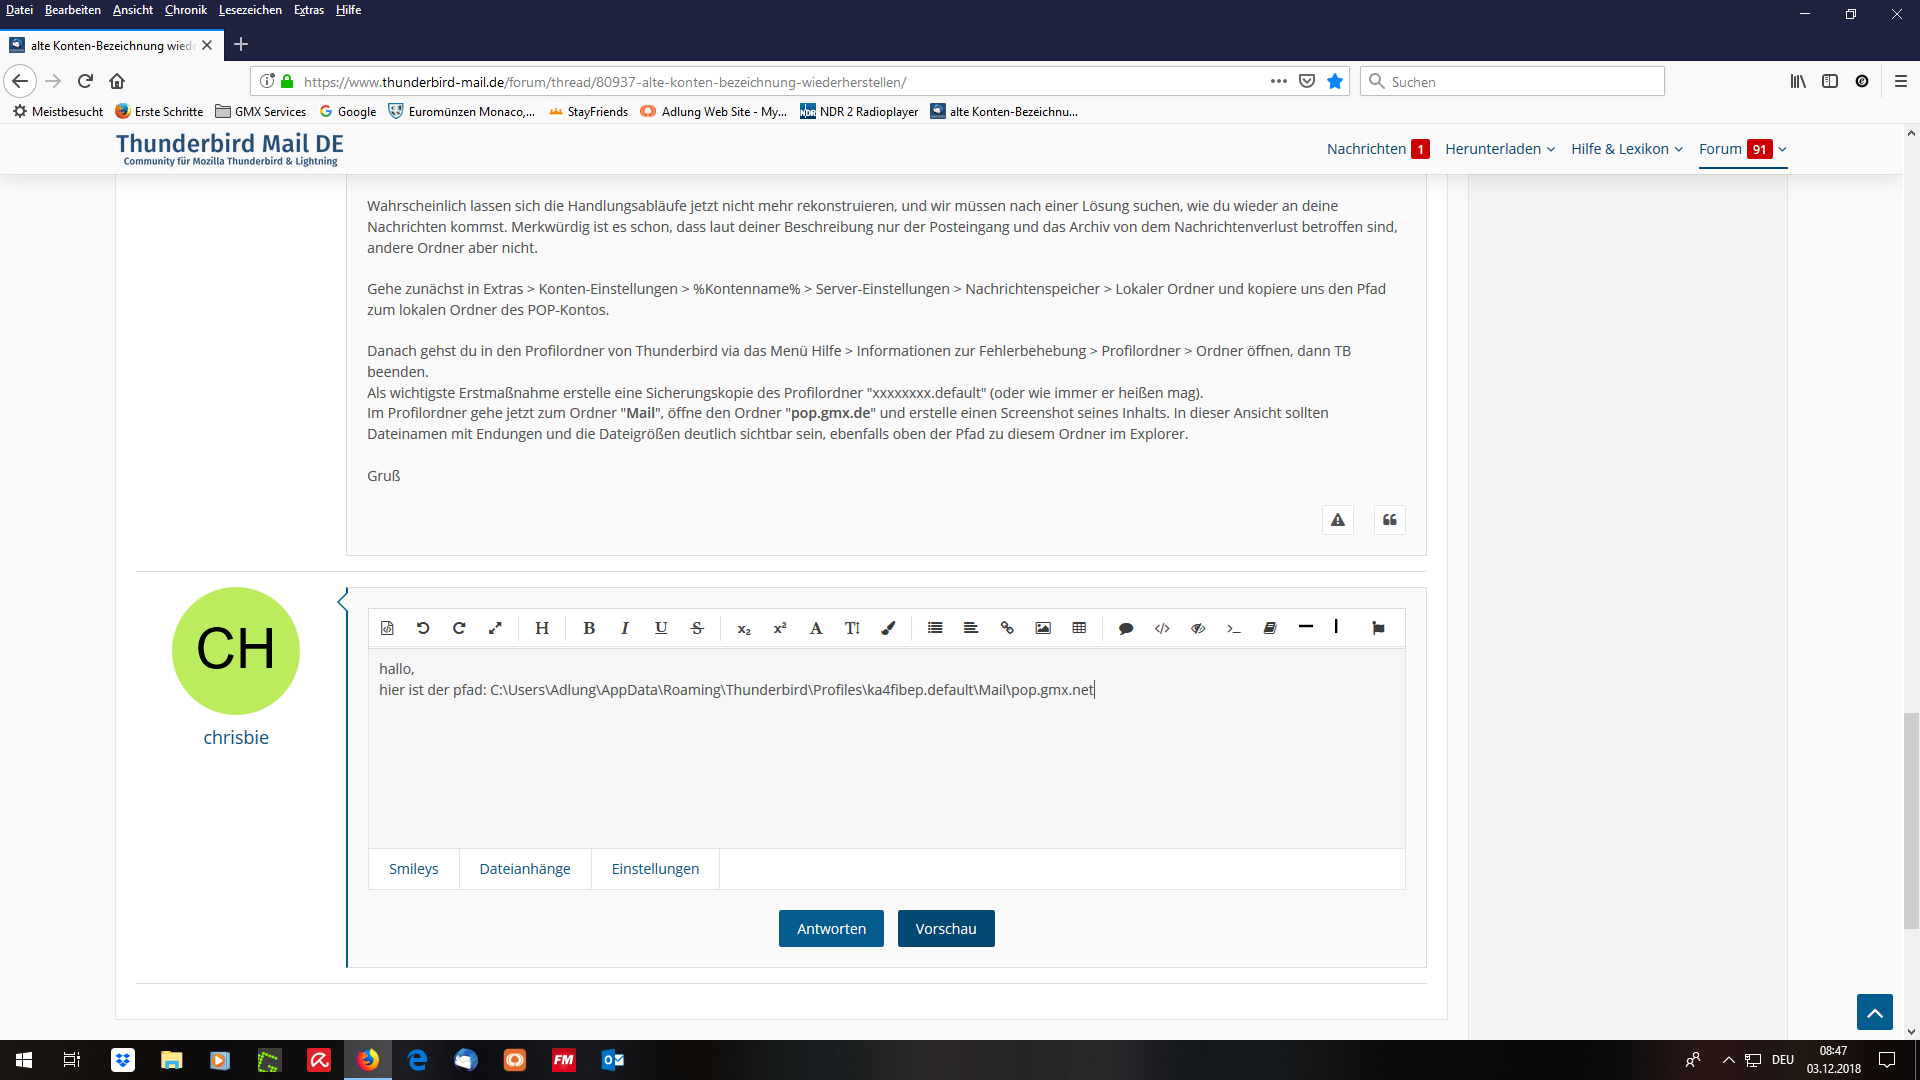Image resolution: width=1920 pixels, height=1080 pixels.
Task: Pick text color with paintbrush icon
Action: [888, 628]
